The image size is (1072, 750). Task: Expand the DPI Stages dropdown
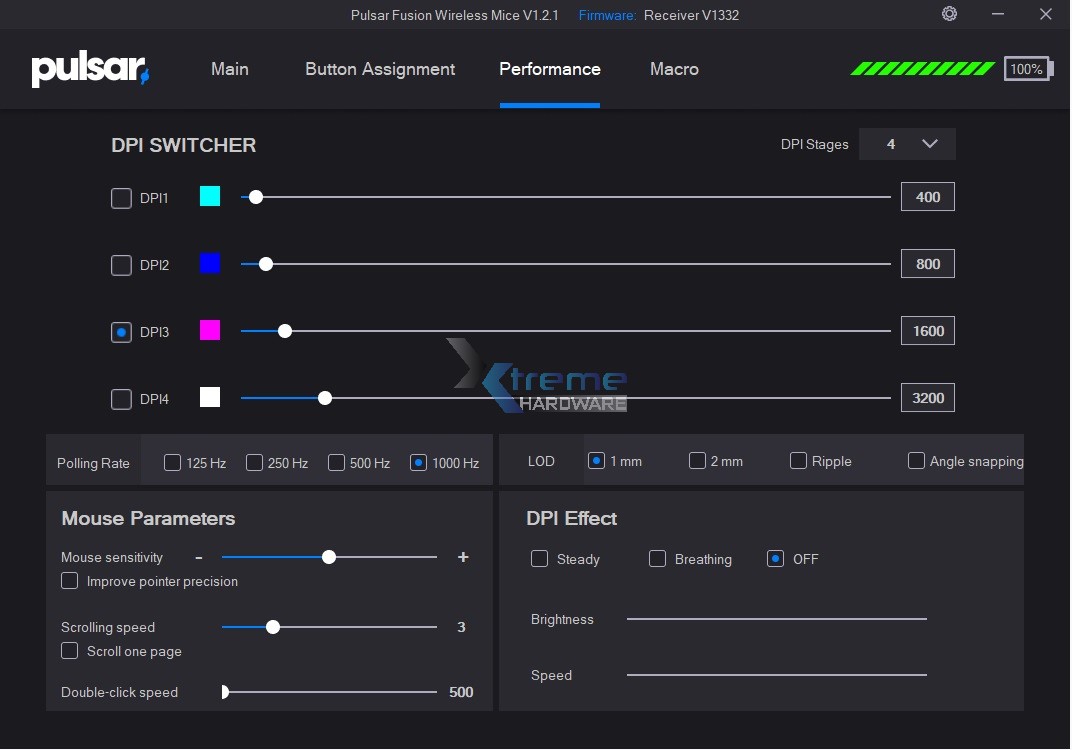point(907,144)
